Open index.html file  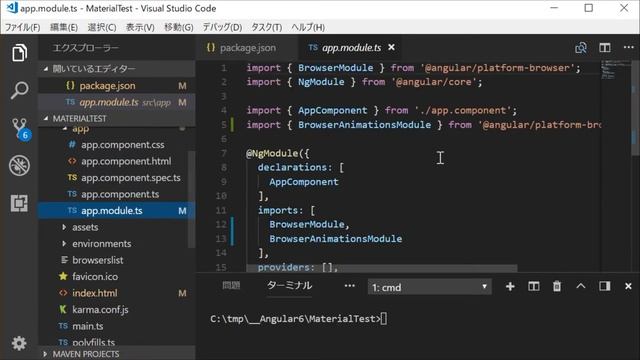coord(94,293)
